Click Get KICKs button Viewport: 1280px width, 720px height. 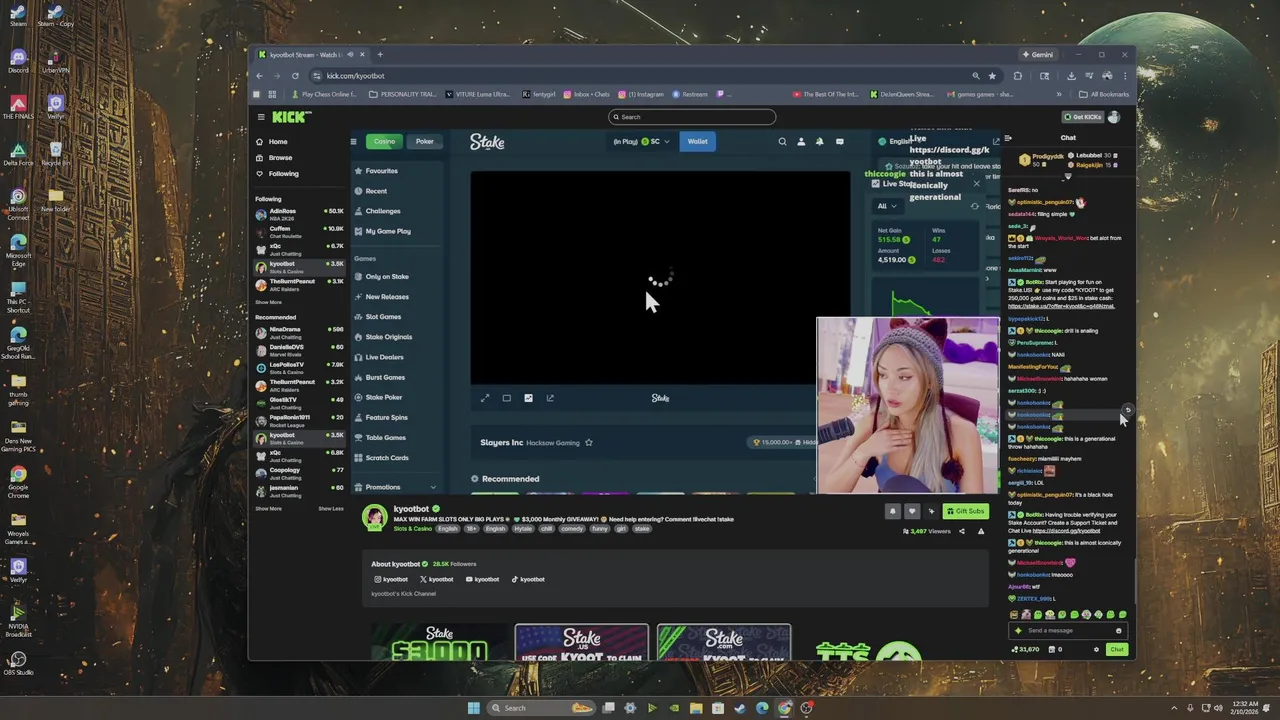click(x=1082, y=117)
